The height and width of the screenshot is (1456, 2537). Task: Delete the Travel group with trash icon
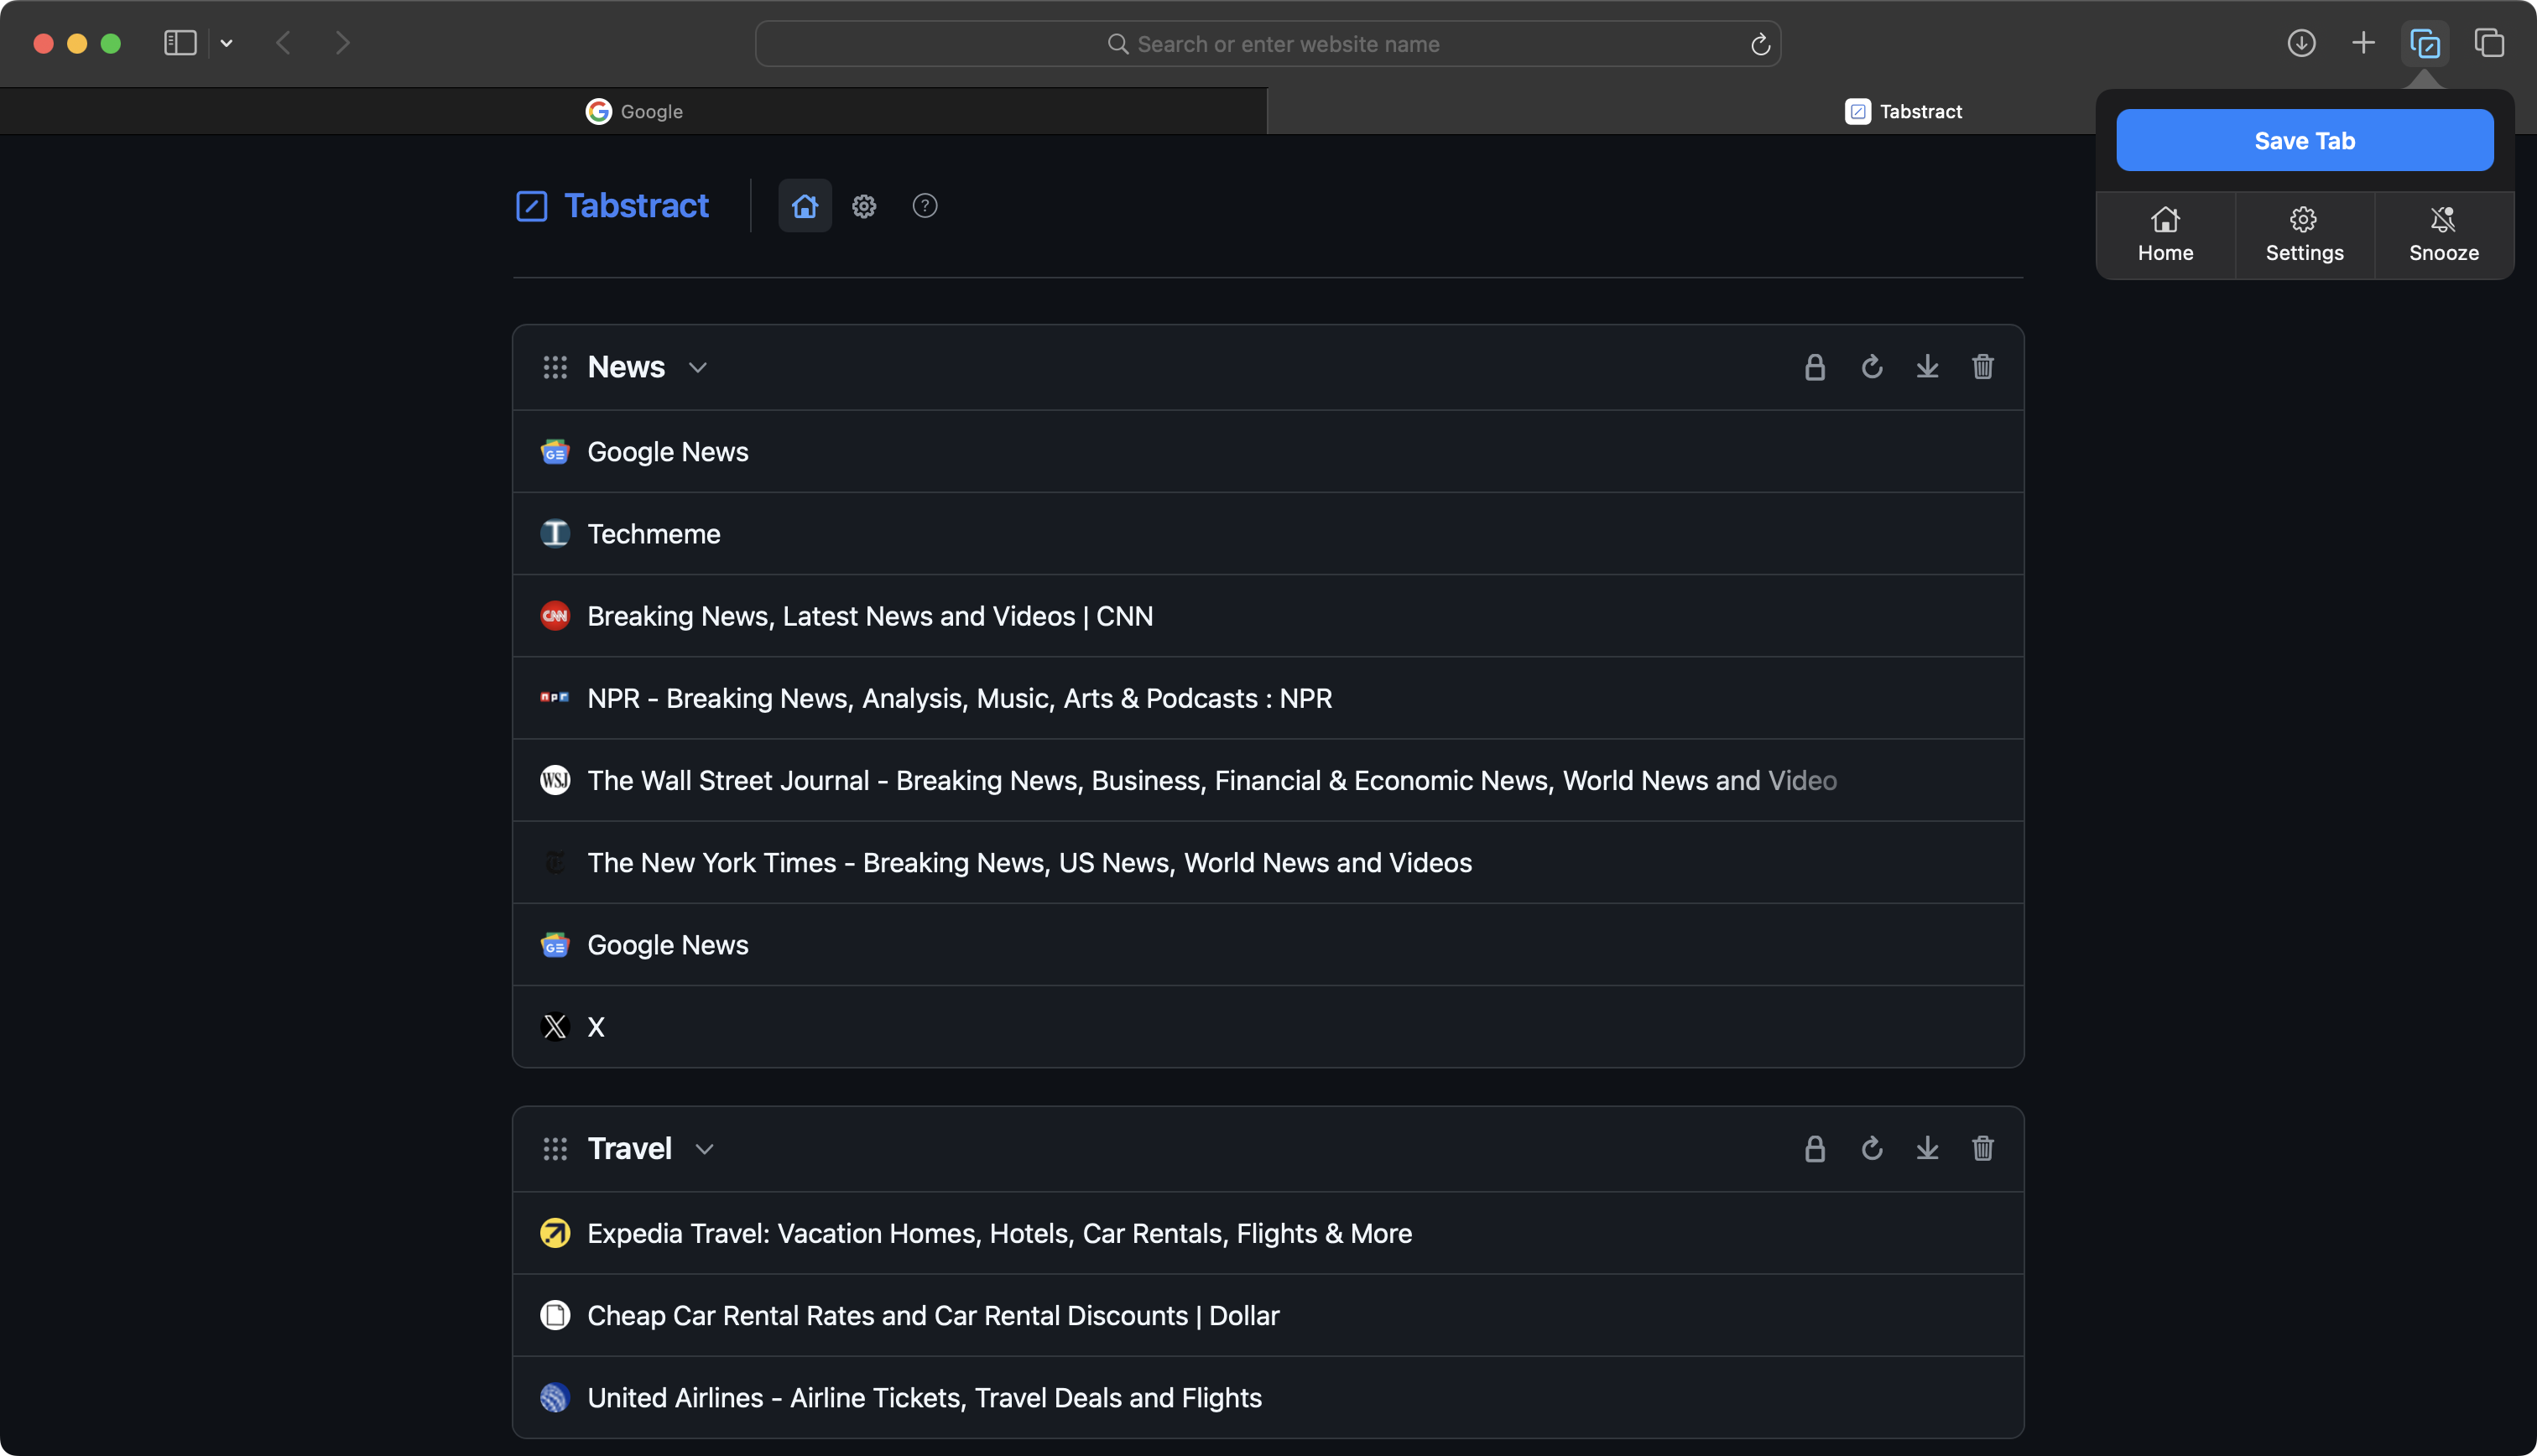point(1982,1148)
